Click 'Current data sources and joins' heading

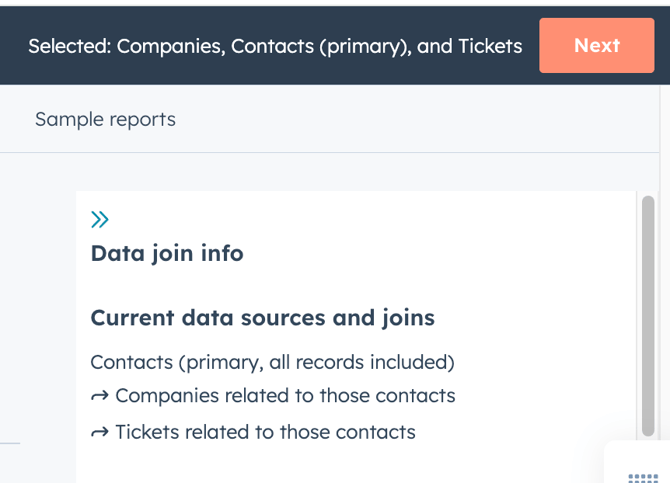[263, 318]
